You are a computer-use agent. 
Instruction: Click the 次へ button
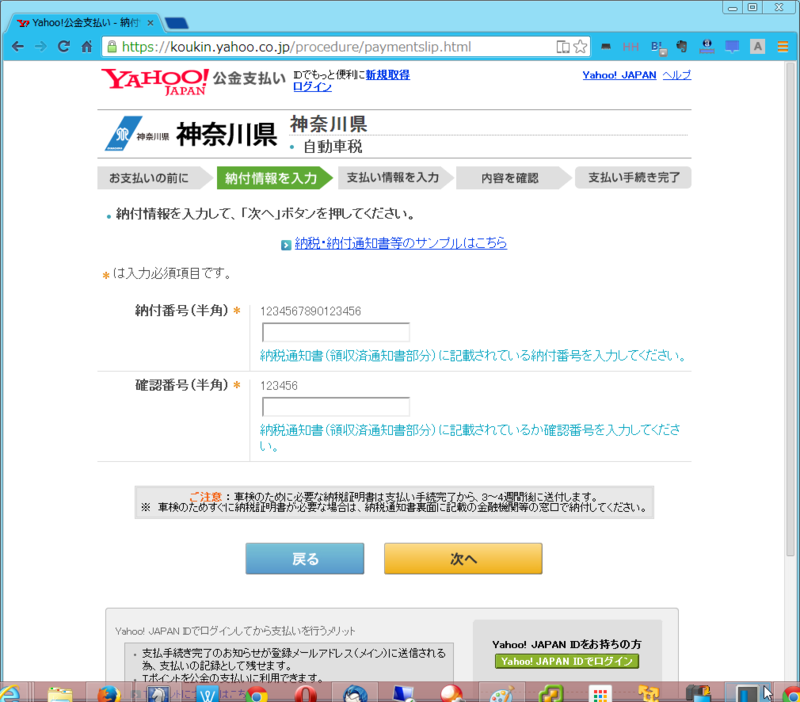click(x=463, y=559)
